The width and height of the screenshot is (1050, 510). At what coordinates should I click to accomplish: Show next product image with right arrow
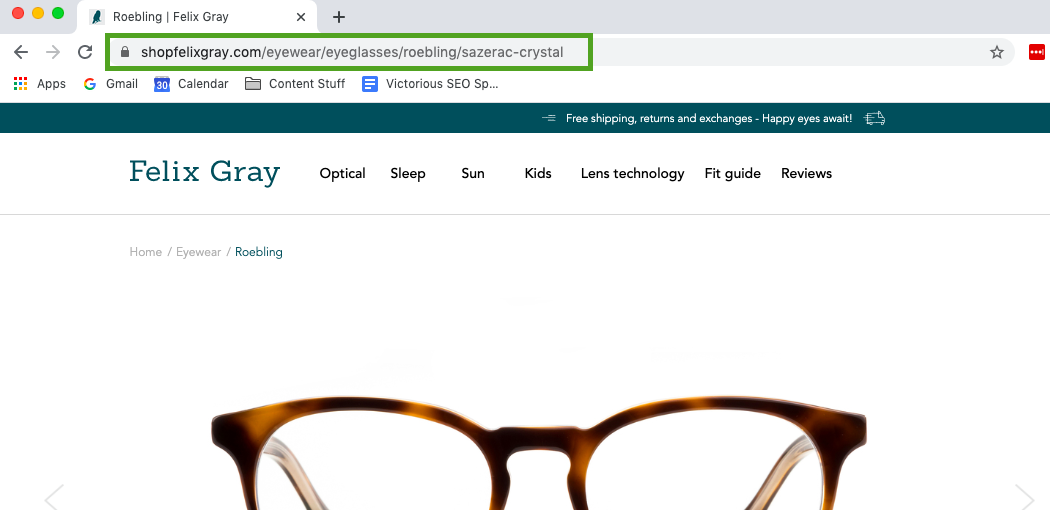[1024, 497]
